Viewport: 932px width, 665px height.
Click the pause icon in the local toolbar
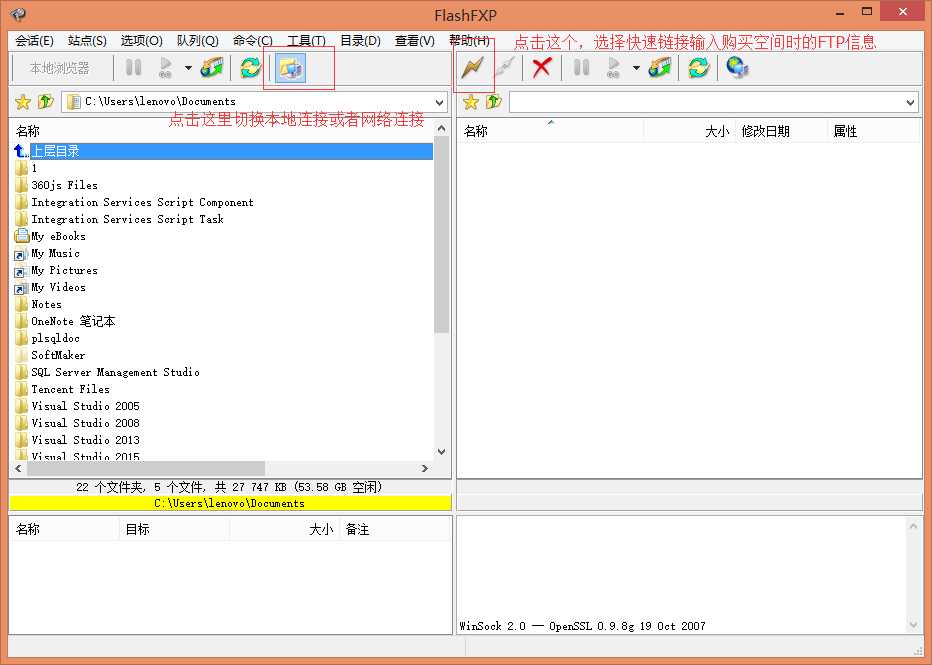click(x=134, y=67)
